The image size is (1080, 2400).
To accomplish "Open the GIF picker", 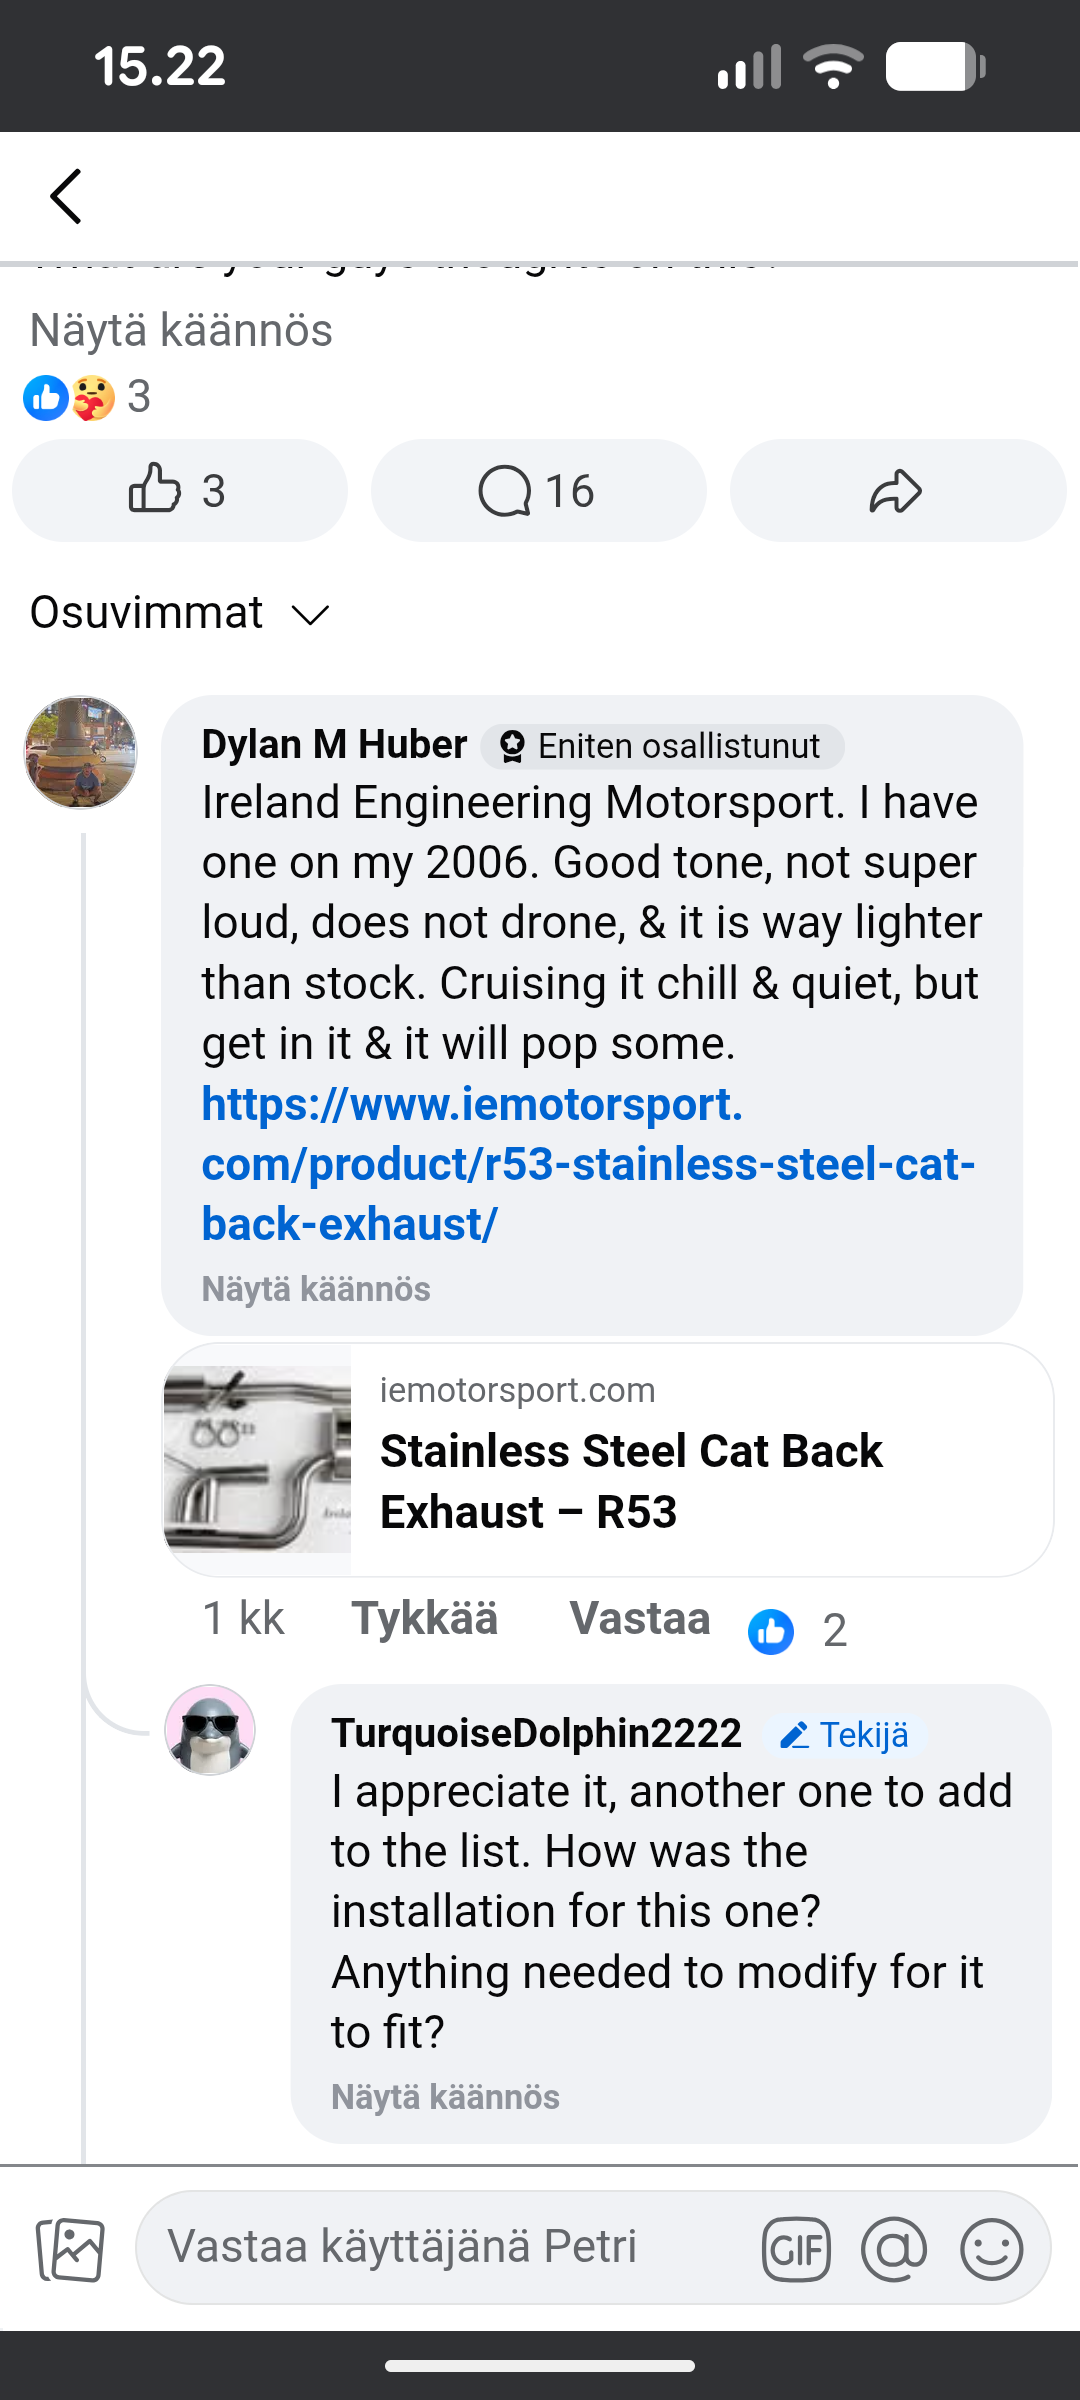I will tap(796, 2250).
